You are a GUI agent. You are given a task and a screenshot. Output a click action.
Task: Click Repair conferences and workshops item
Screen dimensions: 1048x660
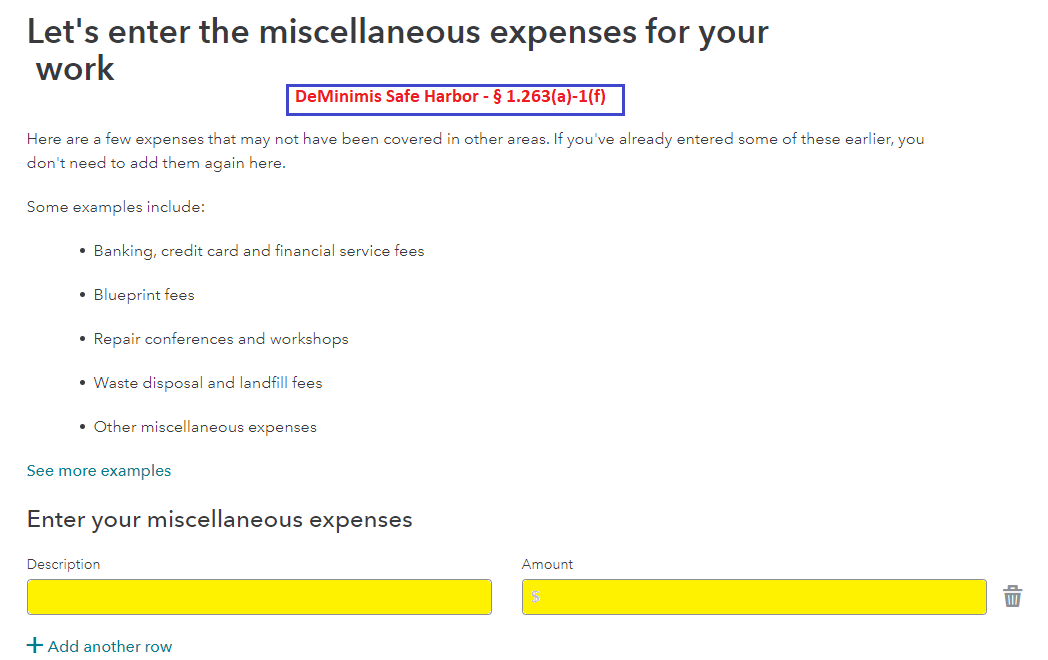pos(221,339)
